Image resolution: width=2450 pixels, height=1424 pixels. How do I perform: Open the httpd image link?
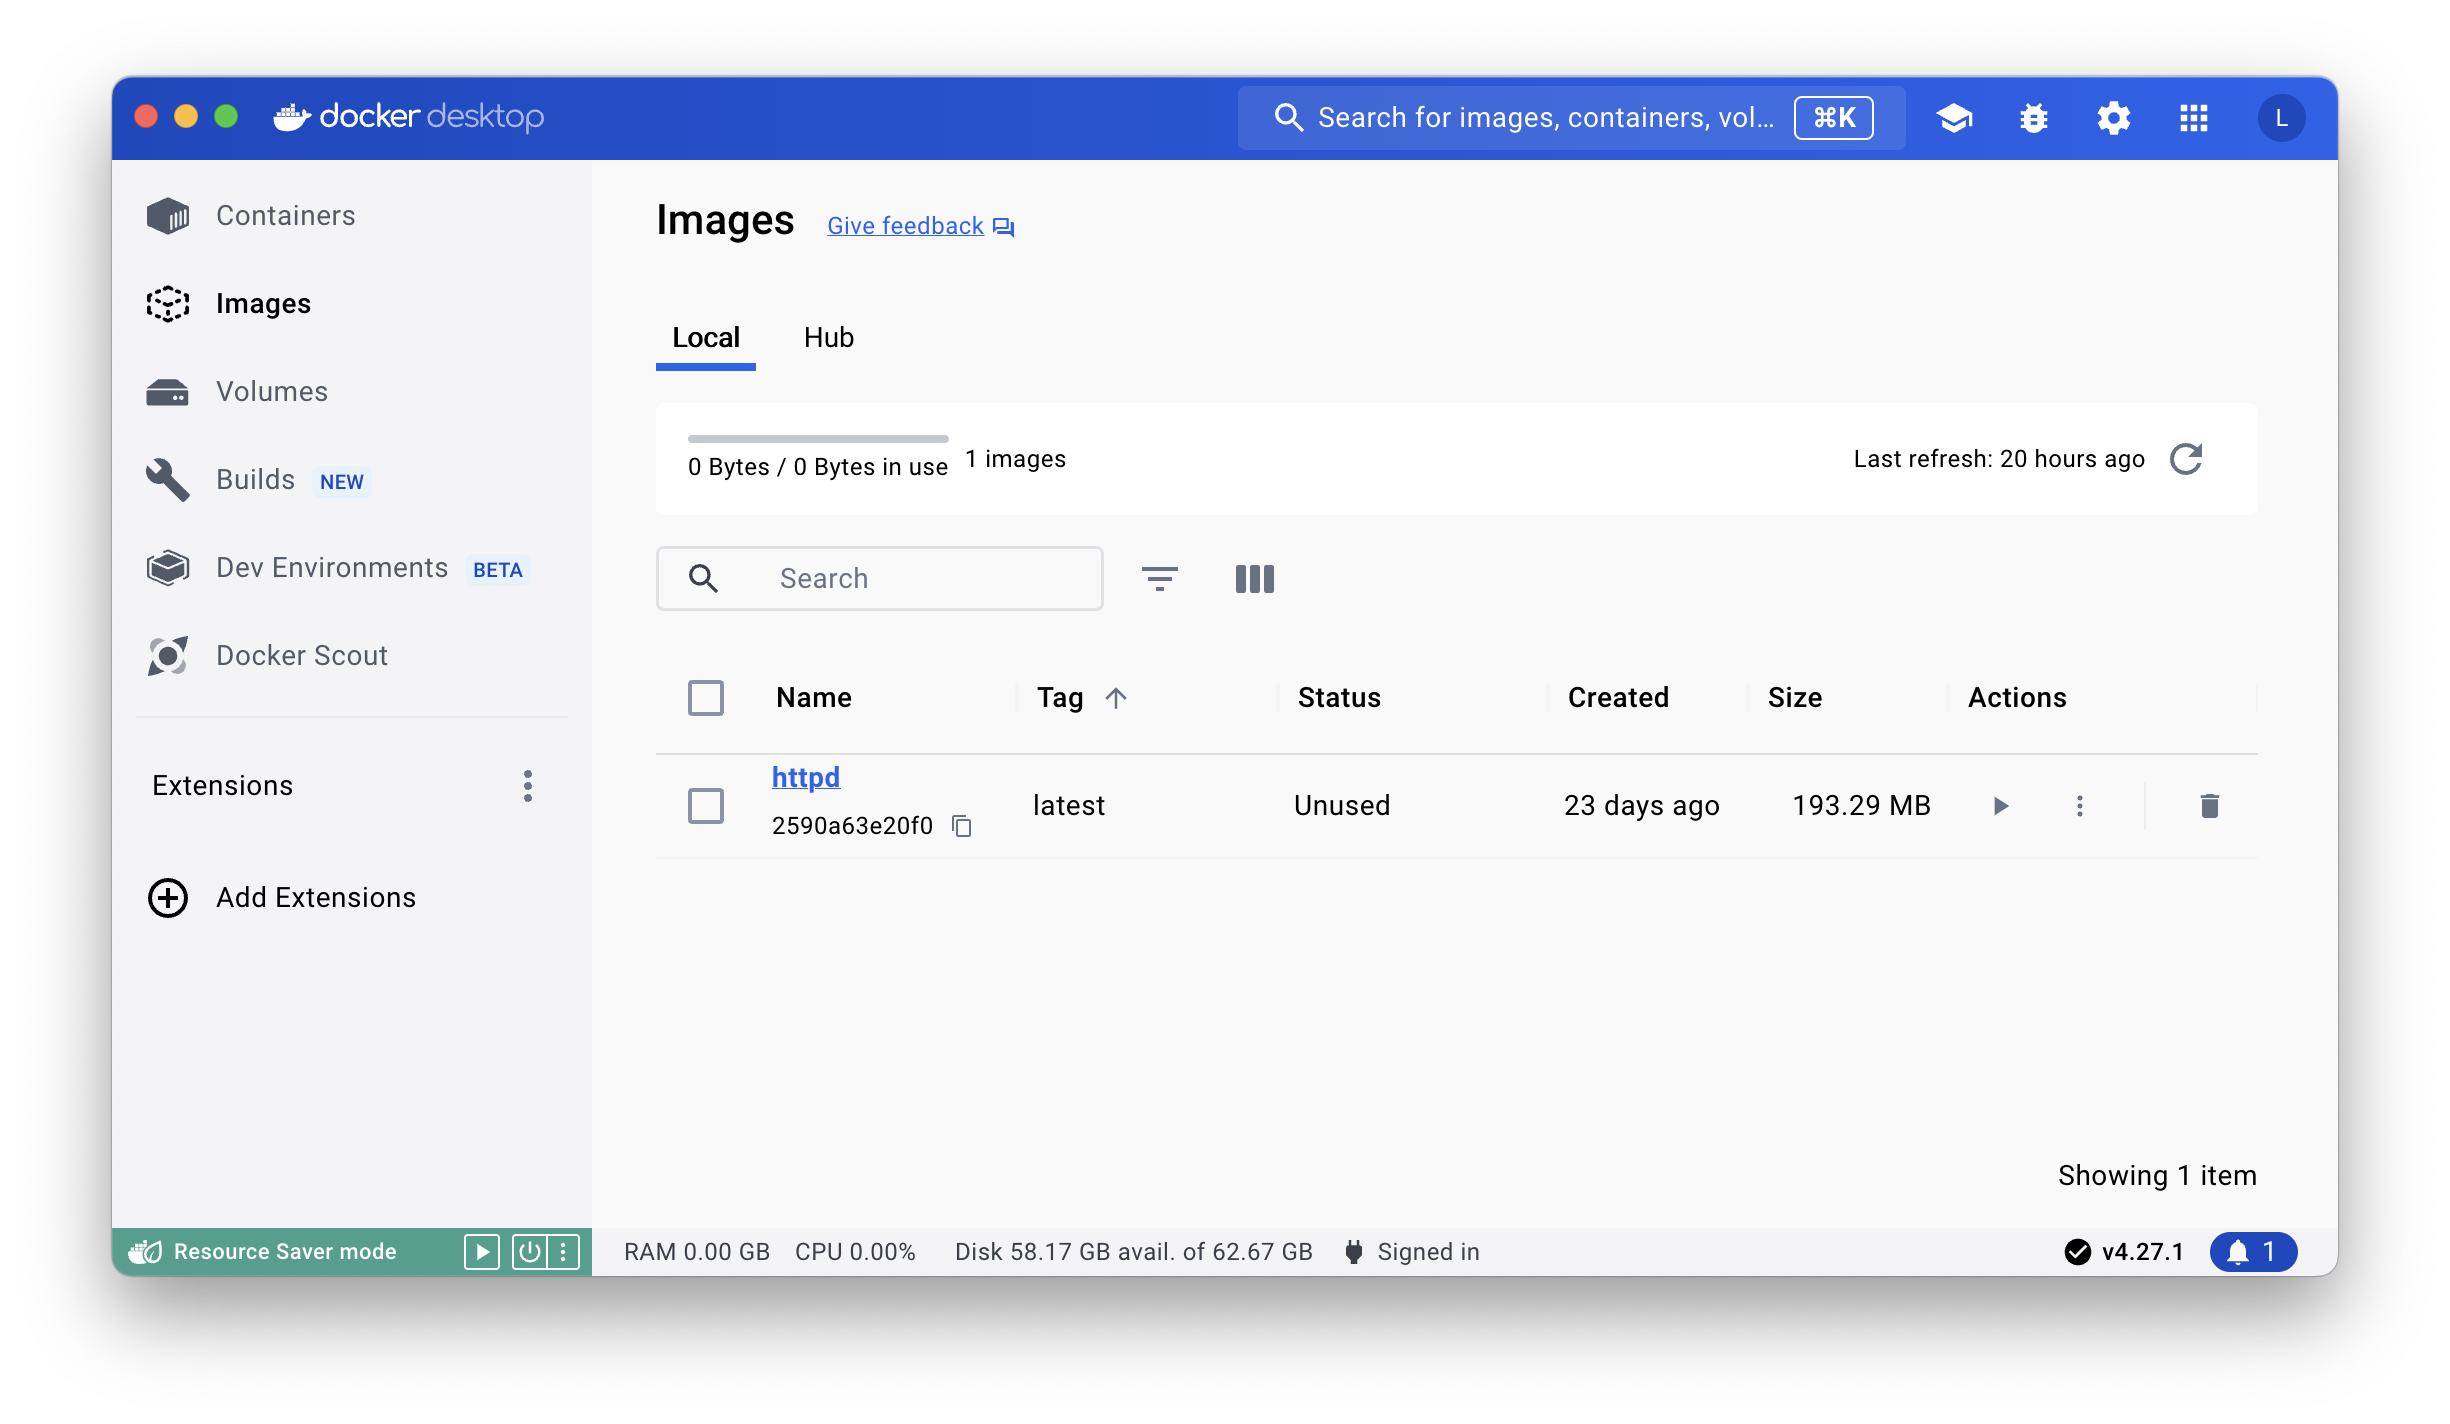point(806,778)
